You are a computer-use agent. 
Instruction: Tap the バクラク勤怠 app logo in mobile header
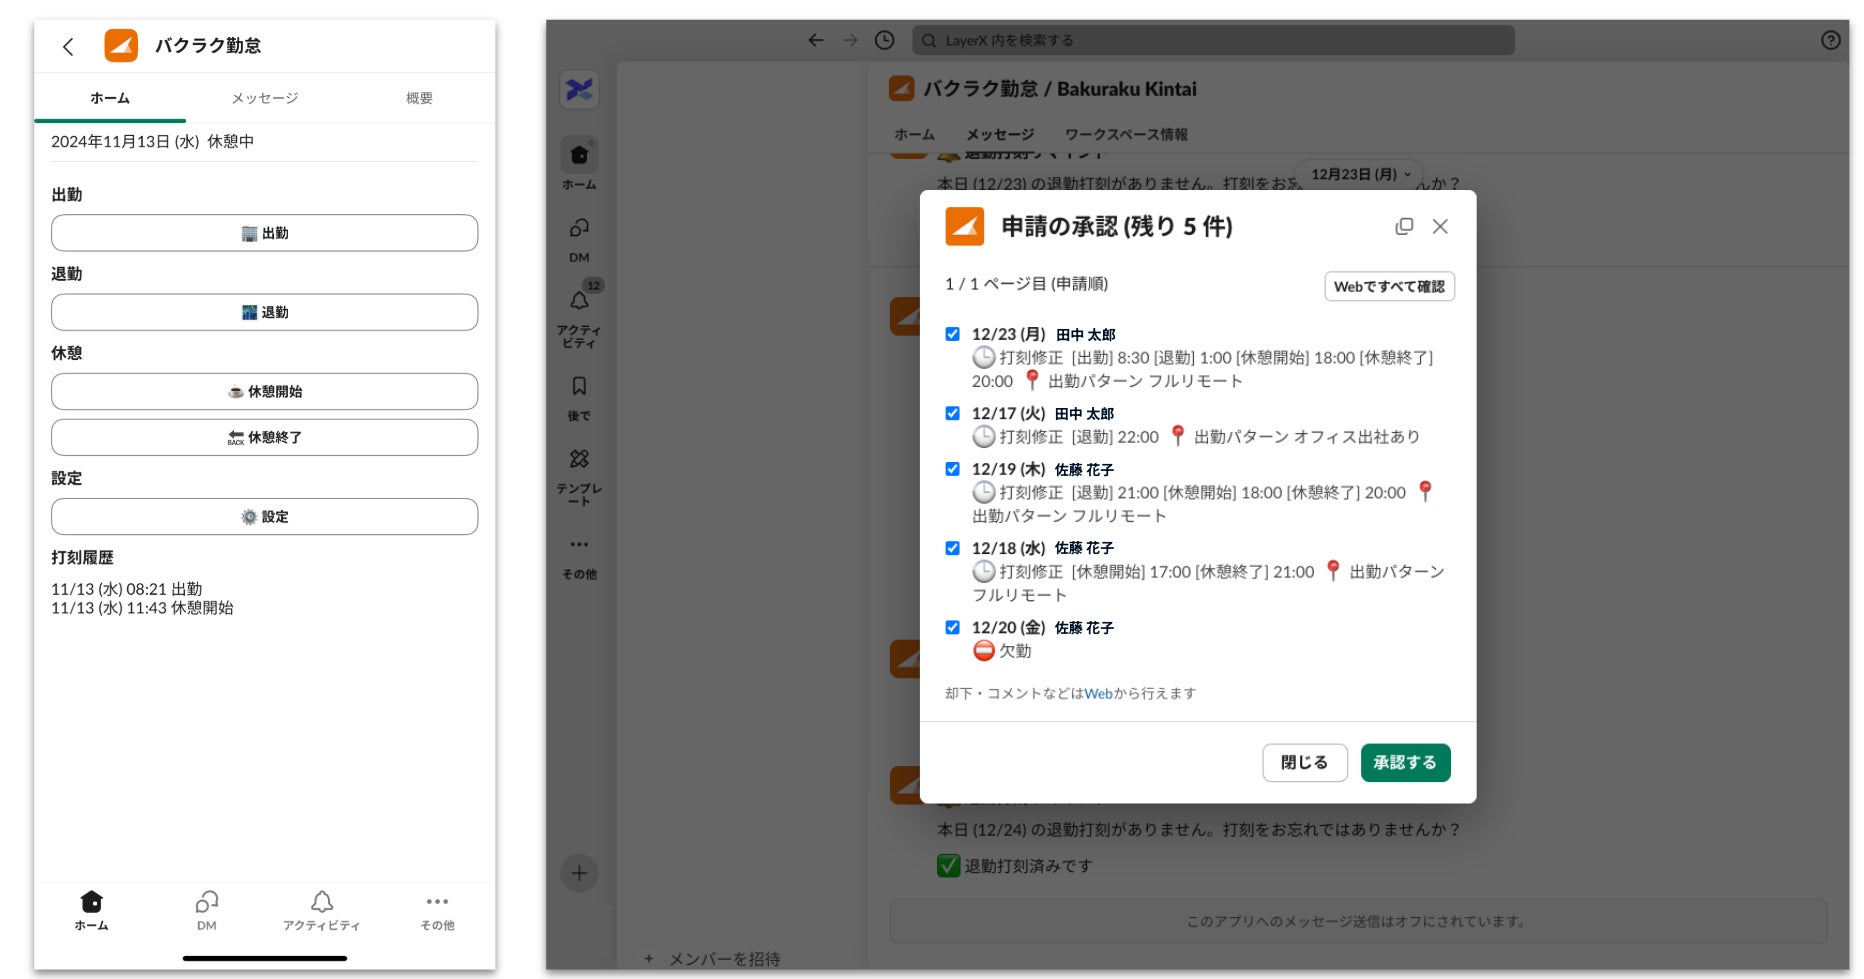point(121,46)
